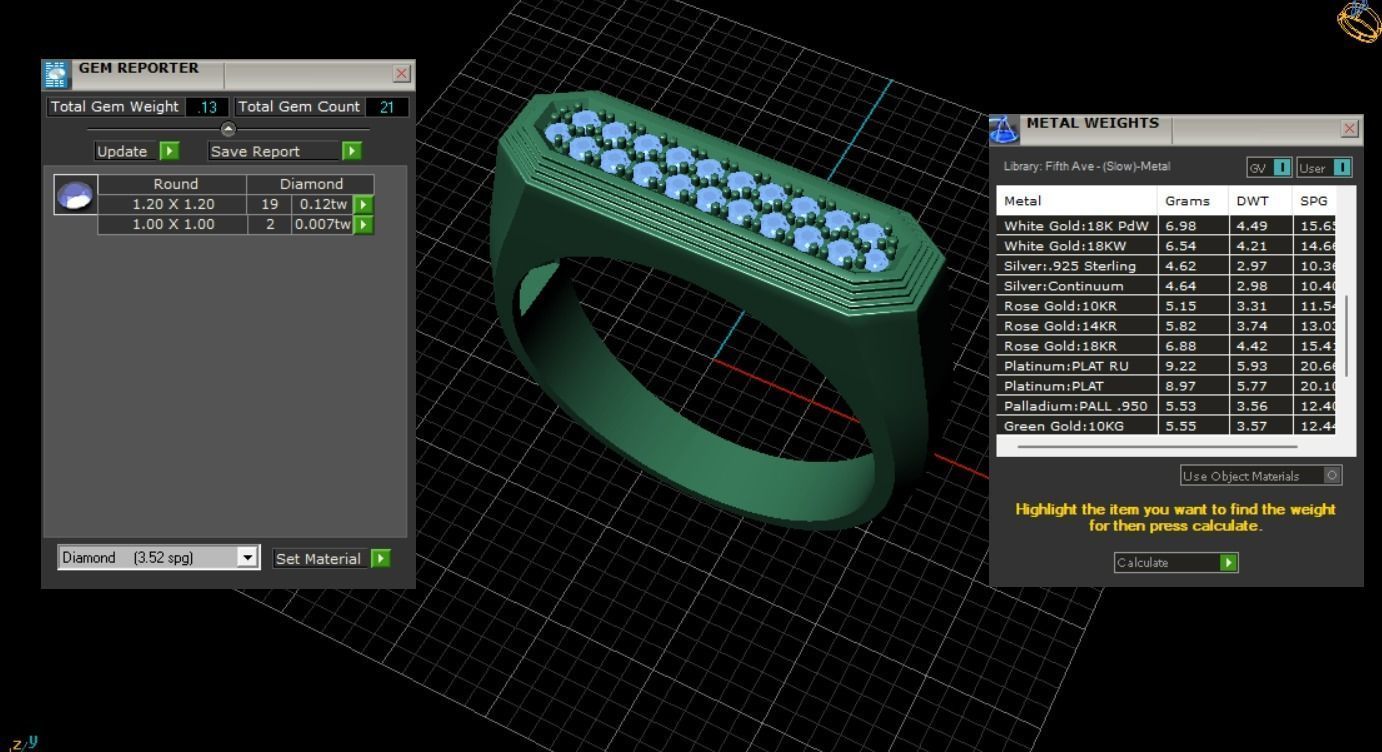Click the Total Gem Count value field

coord(387,107)
